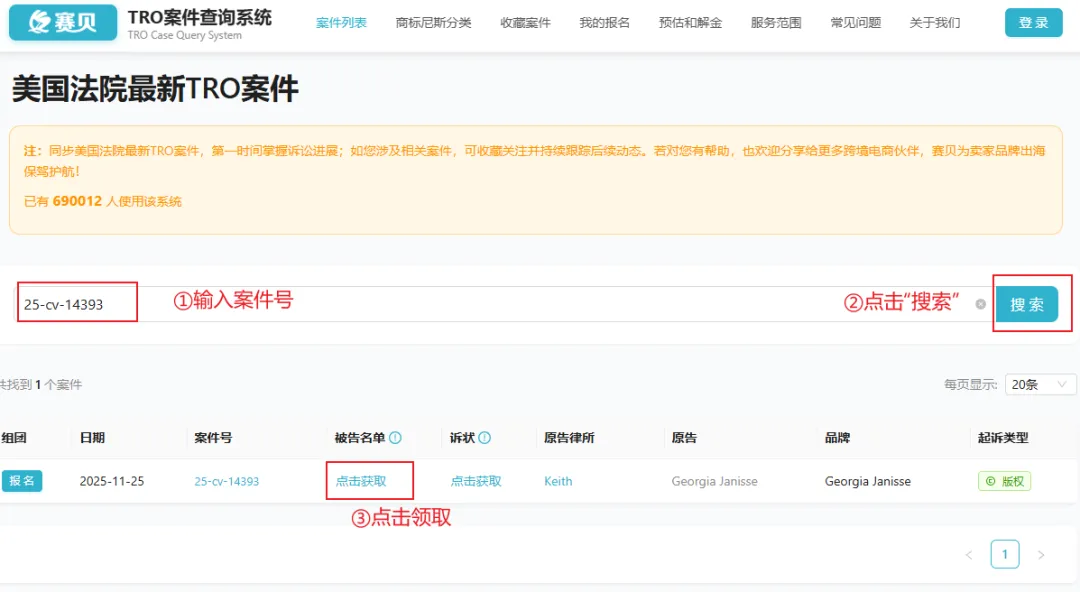Open the 收藏案件 page
The height and width of the screenshot is (592, 1080).
pyautogui.click(x=524, y=22)
